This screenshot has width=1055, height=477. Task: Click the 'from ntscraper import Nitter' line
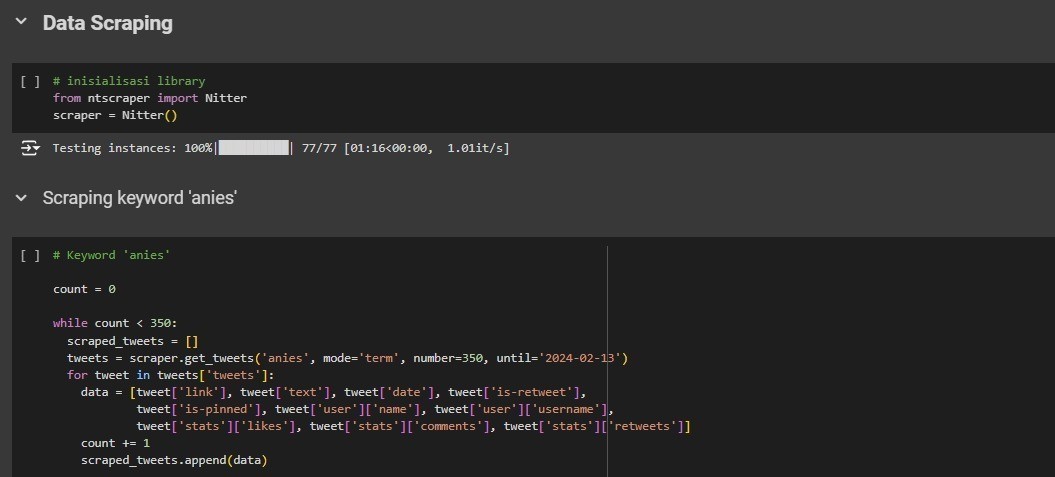[150, 98]
